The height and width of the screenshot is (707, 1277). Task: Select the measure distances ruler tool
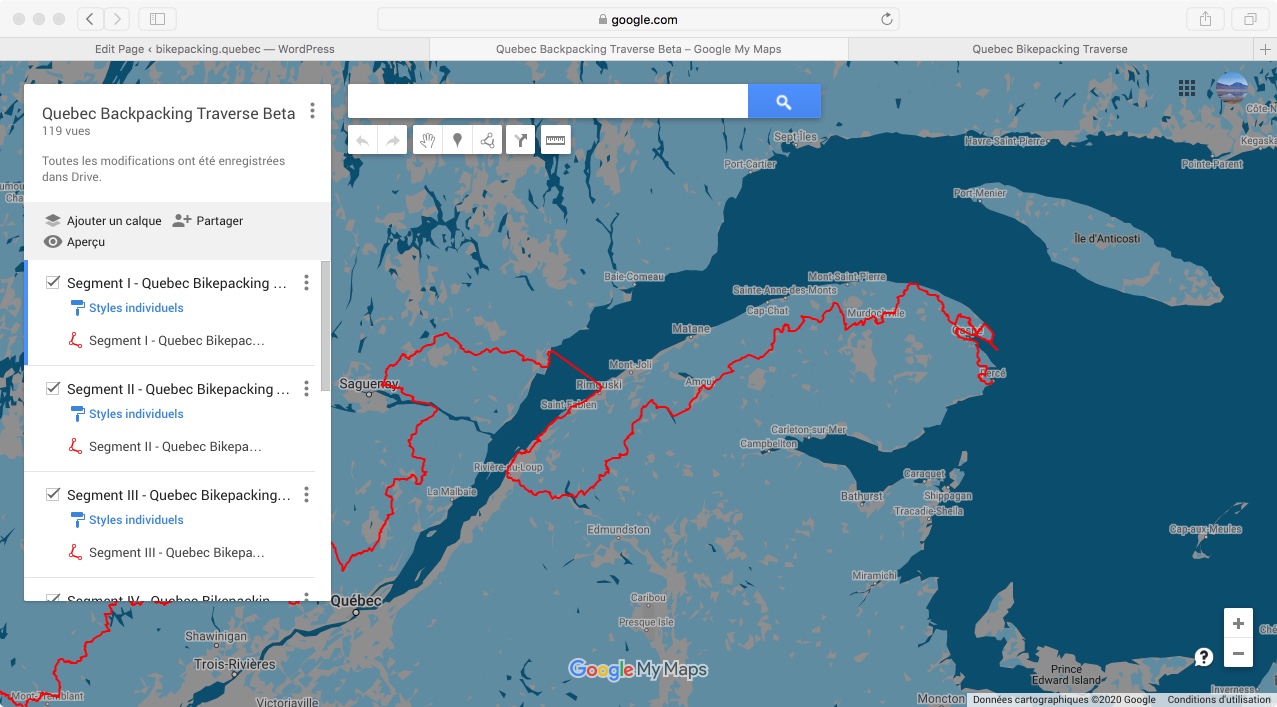555,141
